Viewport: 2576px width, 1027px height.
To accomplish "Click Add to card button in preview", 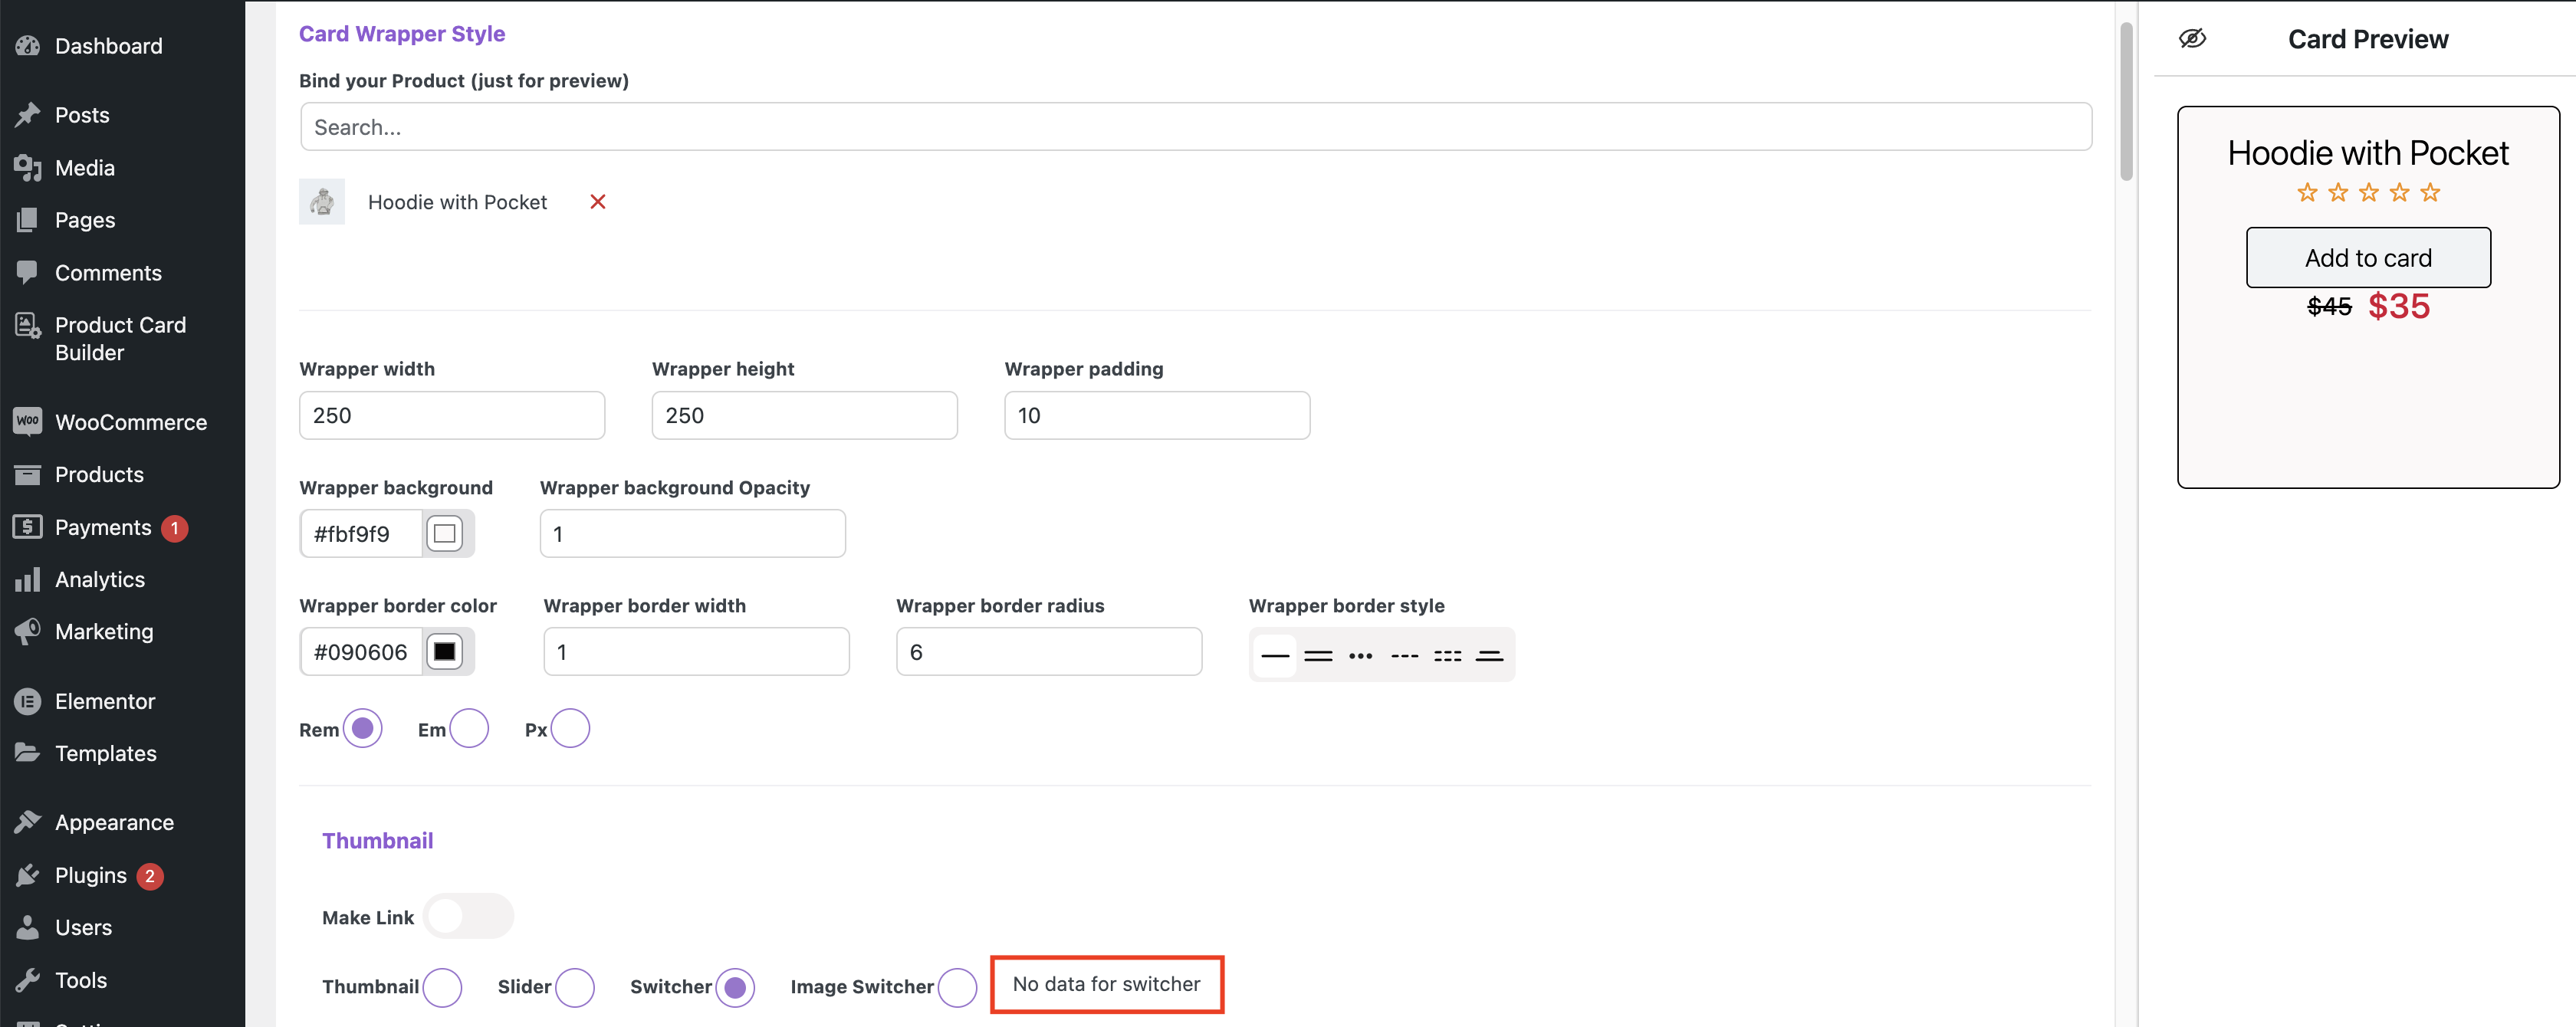I will [x=2368, y=258].
